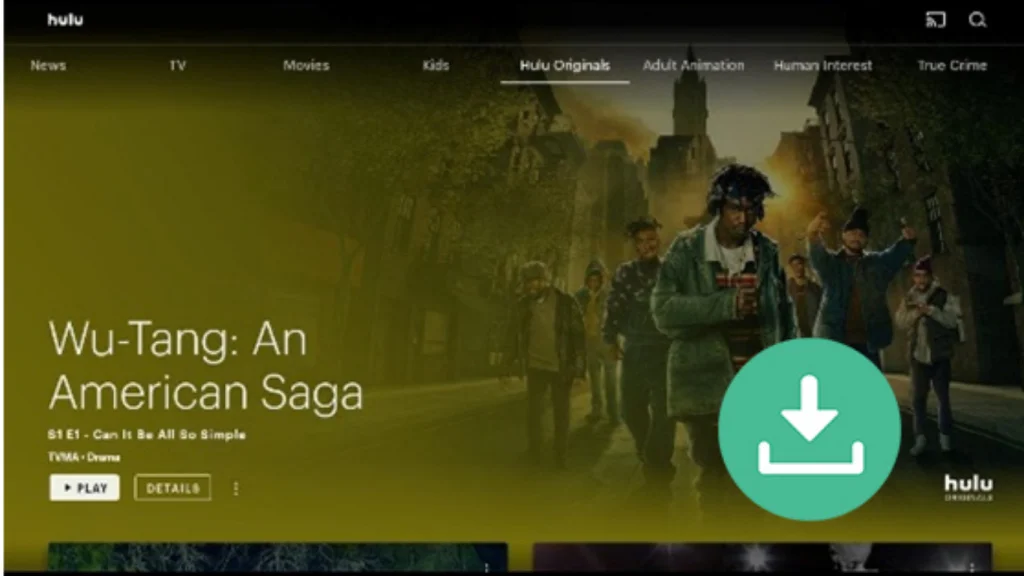This screenshot has width=1024, height=576.
Task: Open three-dot menu on the first bottom thumbnail
Action: point(487,568)
